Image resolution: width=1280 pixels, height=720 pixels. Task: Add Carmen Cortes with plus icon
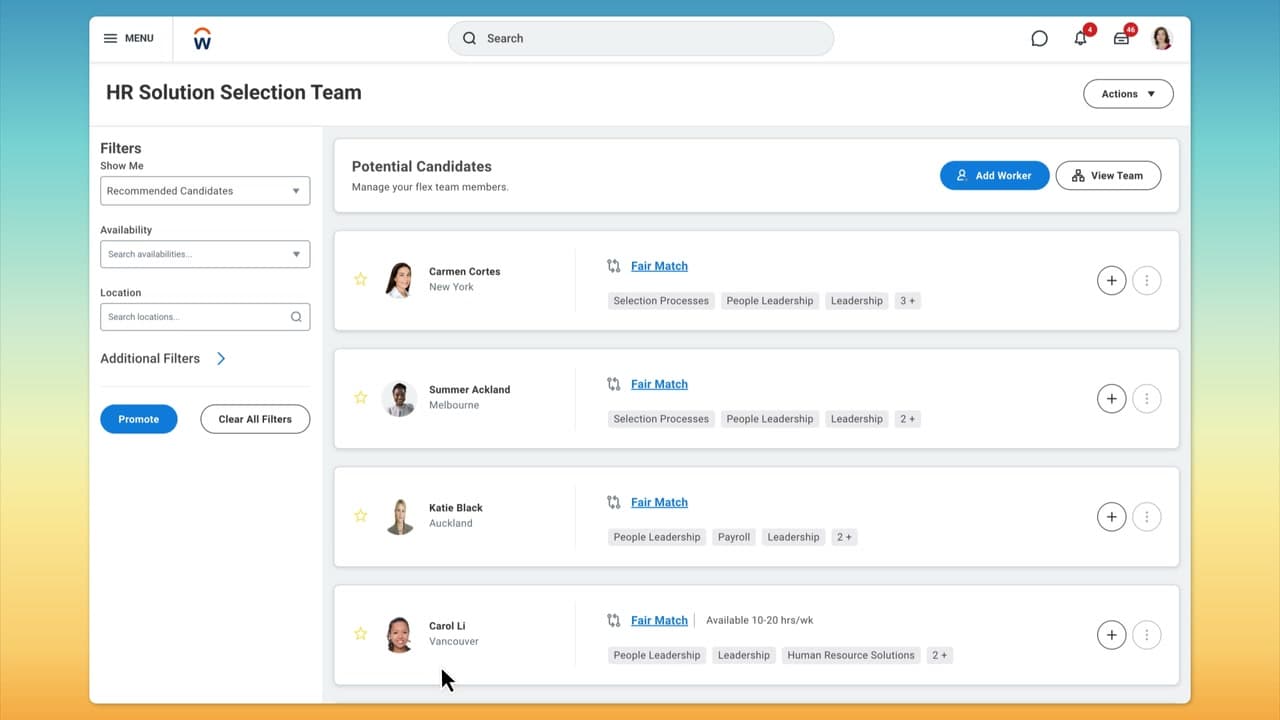pos(1111,280)
